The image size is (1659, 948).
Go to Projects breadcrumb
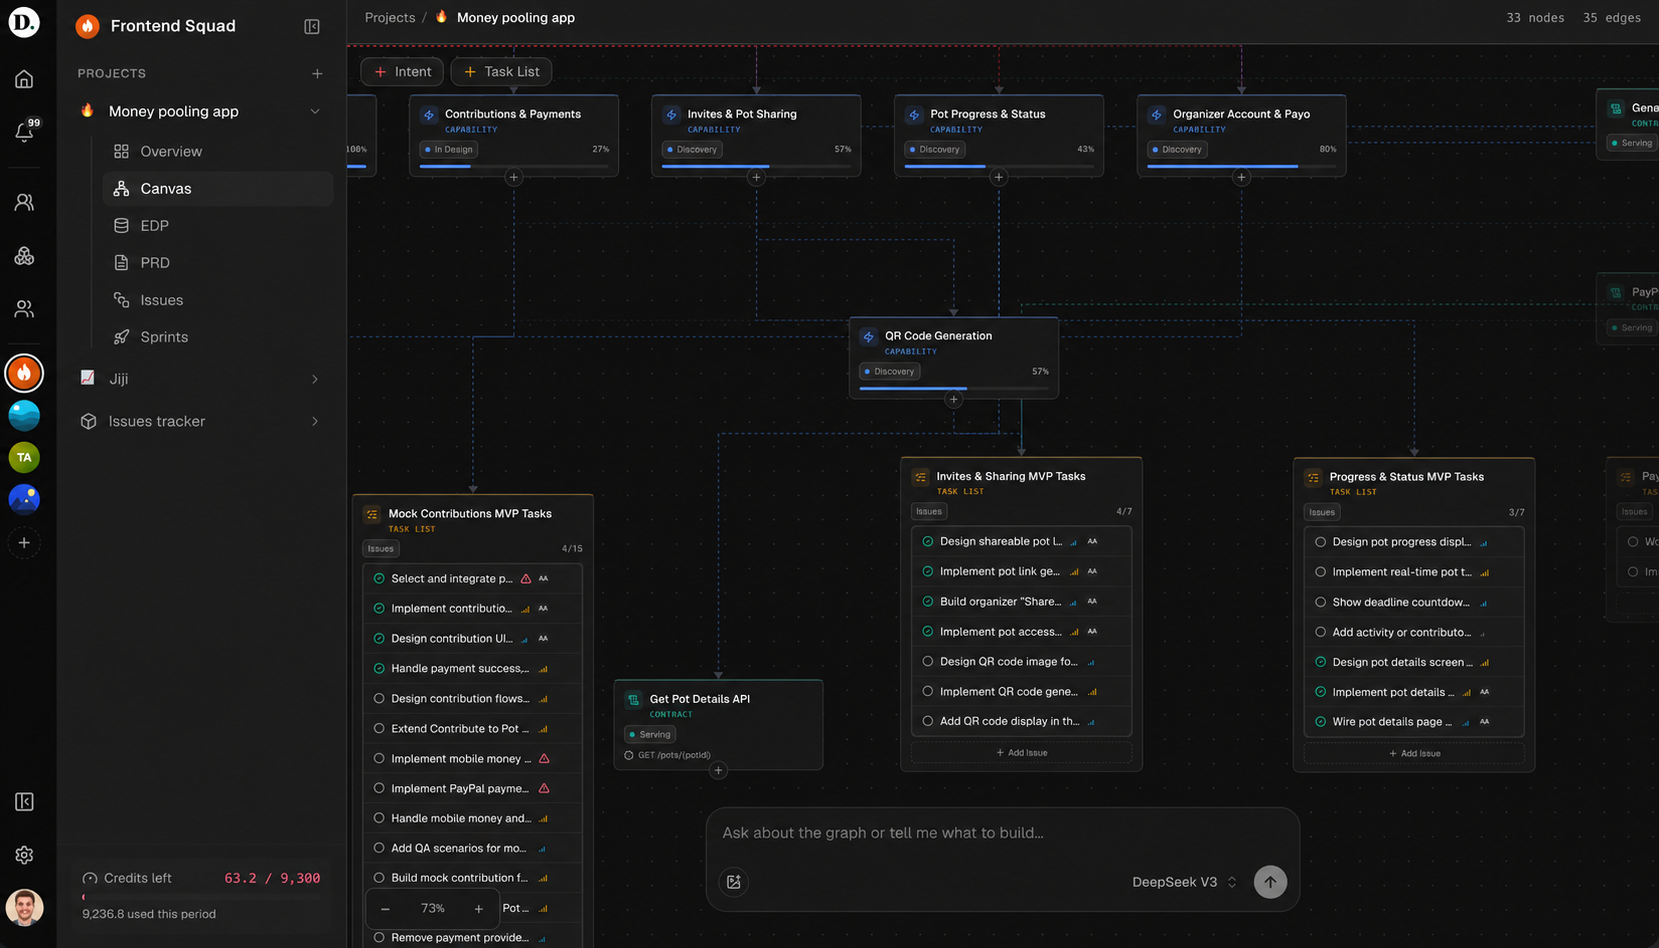(390, 18)
